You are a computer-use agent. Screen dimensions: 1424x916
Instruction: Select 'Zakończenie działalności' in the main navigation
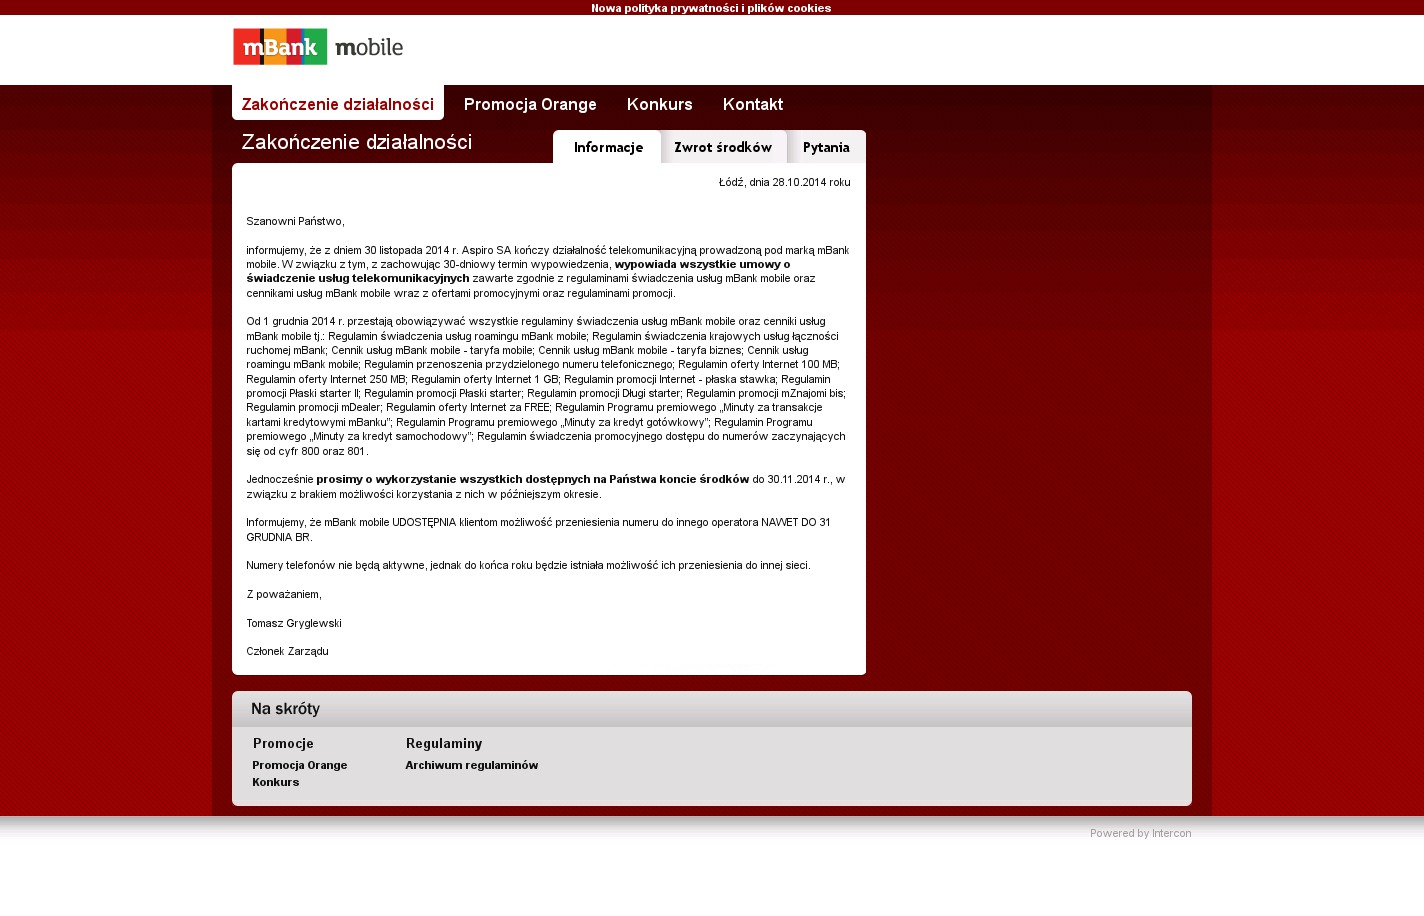click(338, 104)
